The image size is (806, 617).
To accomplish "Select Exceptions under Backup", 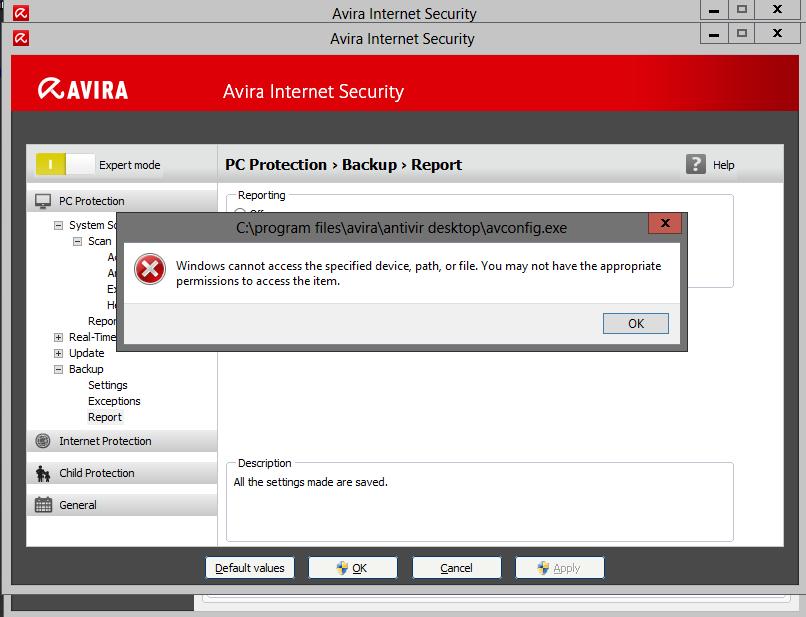I will pyautogui.click(x=114, y=401).
